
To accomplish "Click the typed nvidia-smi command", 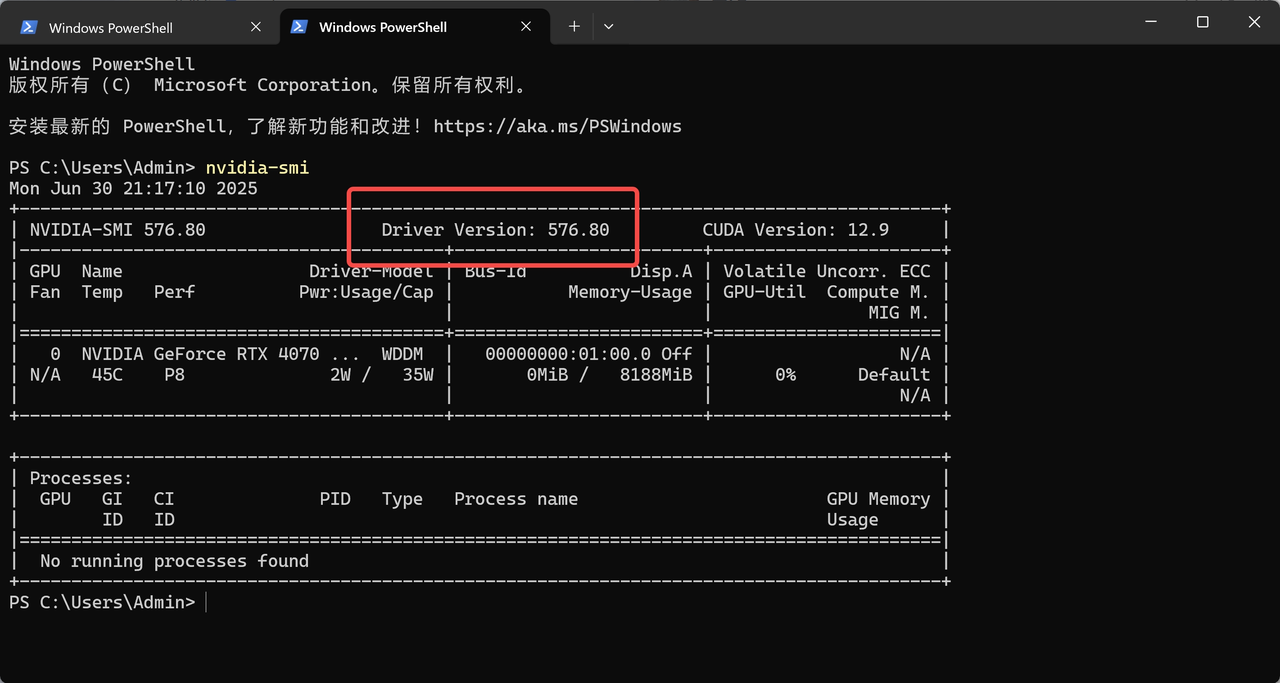I will click(257, 168).
